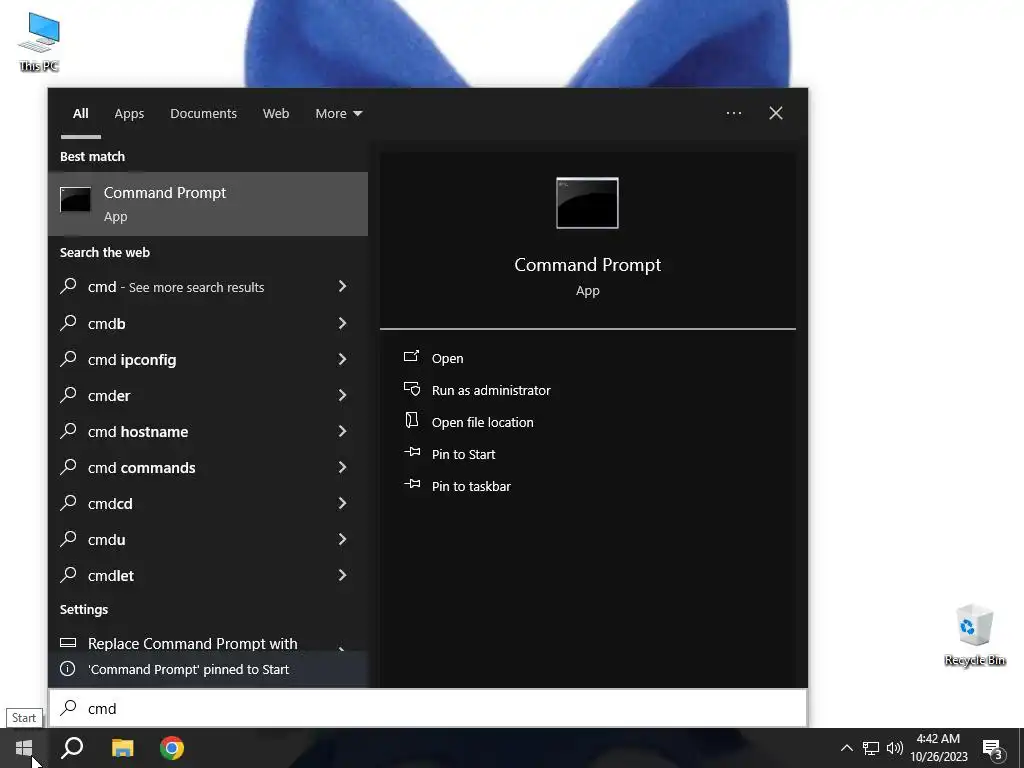Switch to the Documents tab

[x=203, y=114]
